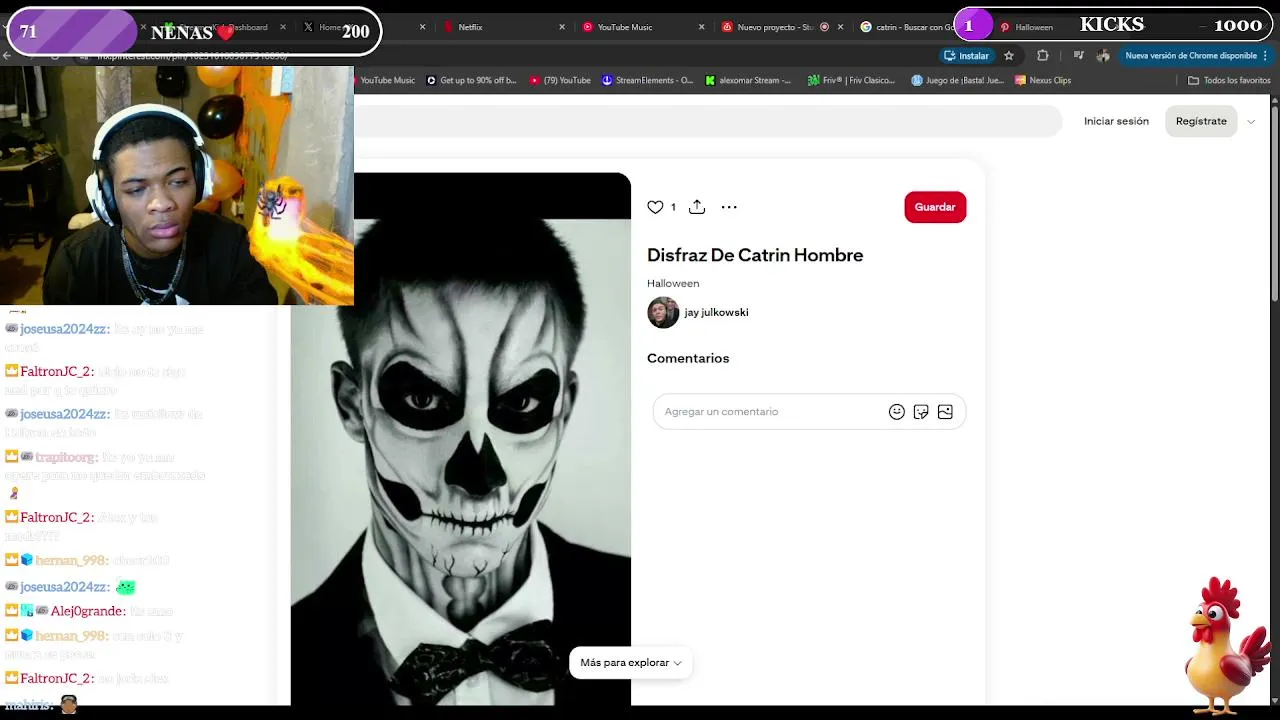
Task: Close the YouTube Music tab
Action: (701, 27)
